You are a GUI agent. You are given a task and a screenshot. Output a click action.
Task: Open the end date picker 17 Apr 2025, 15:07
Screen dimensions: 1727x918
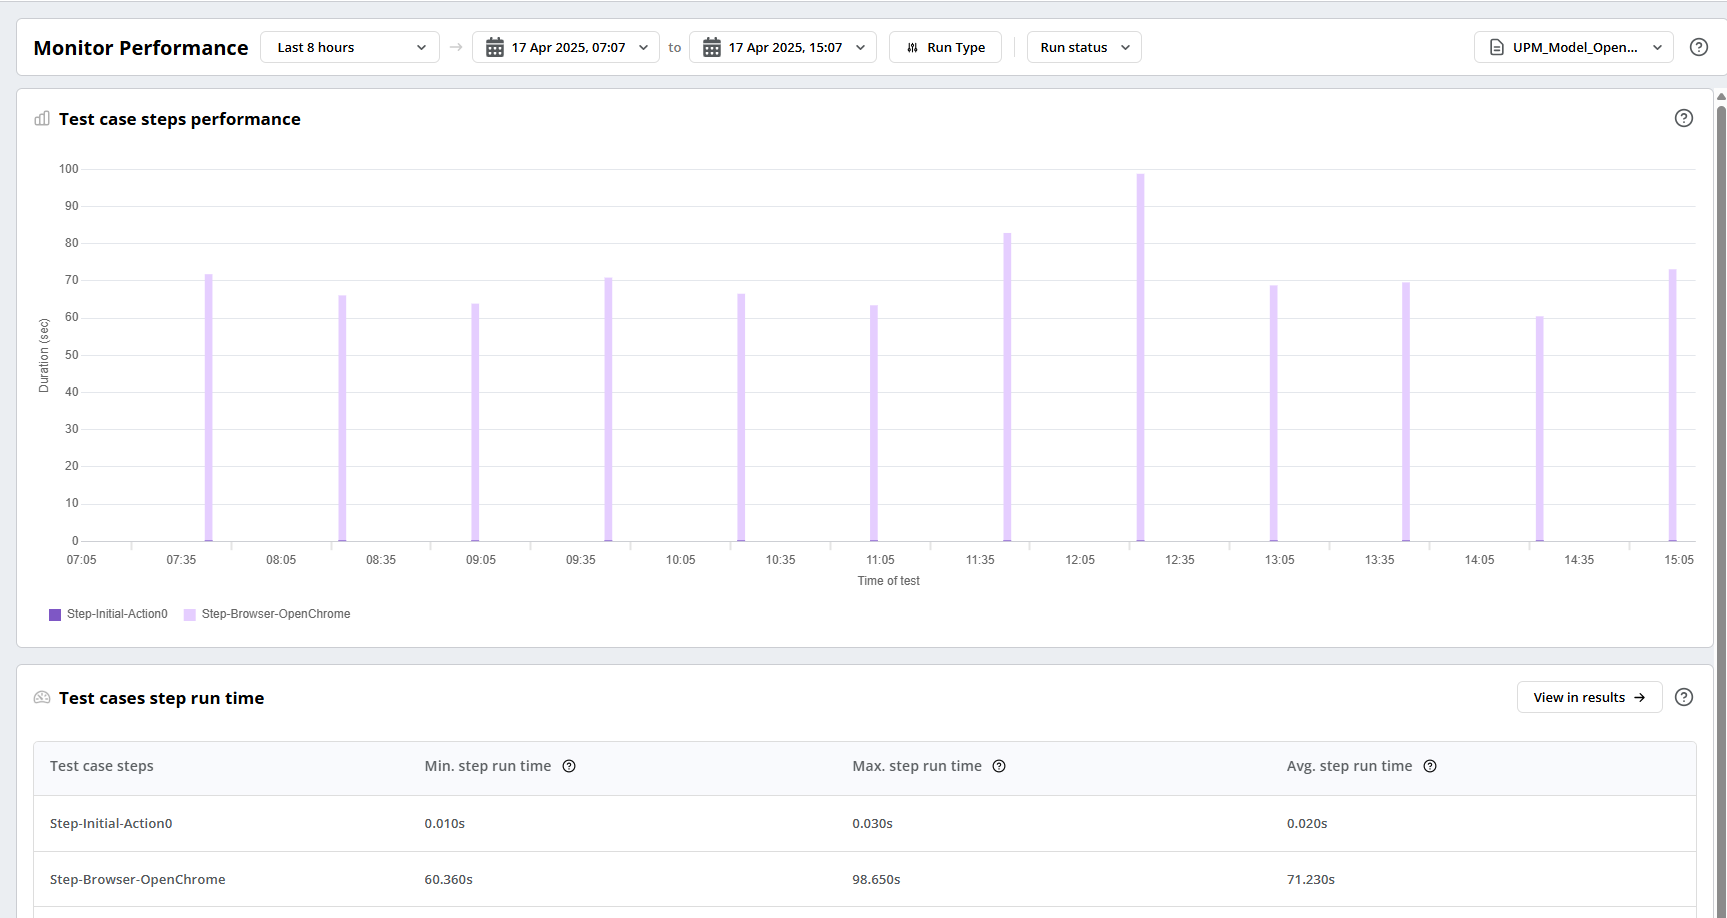pyautogui.click(x=783, y=47)
